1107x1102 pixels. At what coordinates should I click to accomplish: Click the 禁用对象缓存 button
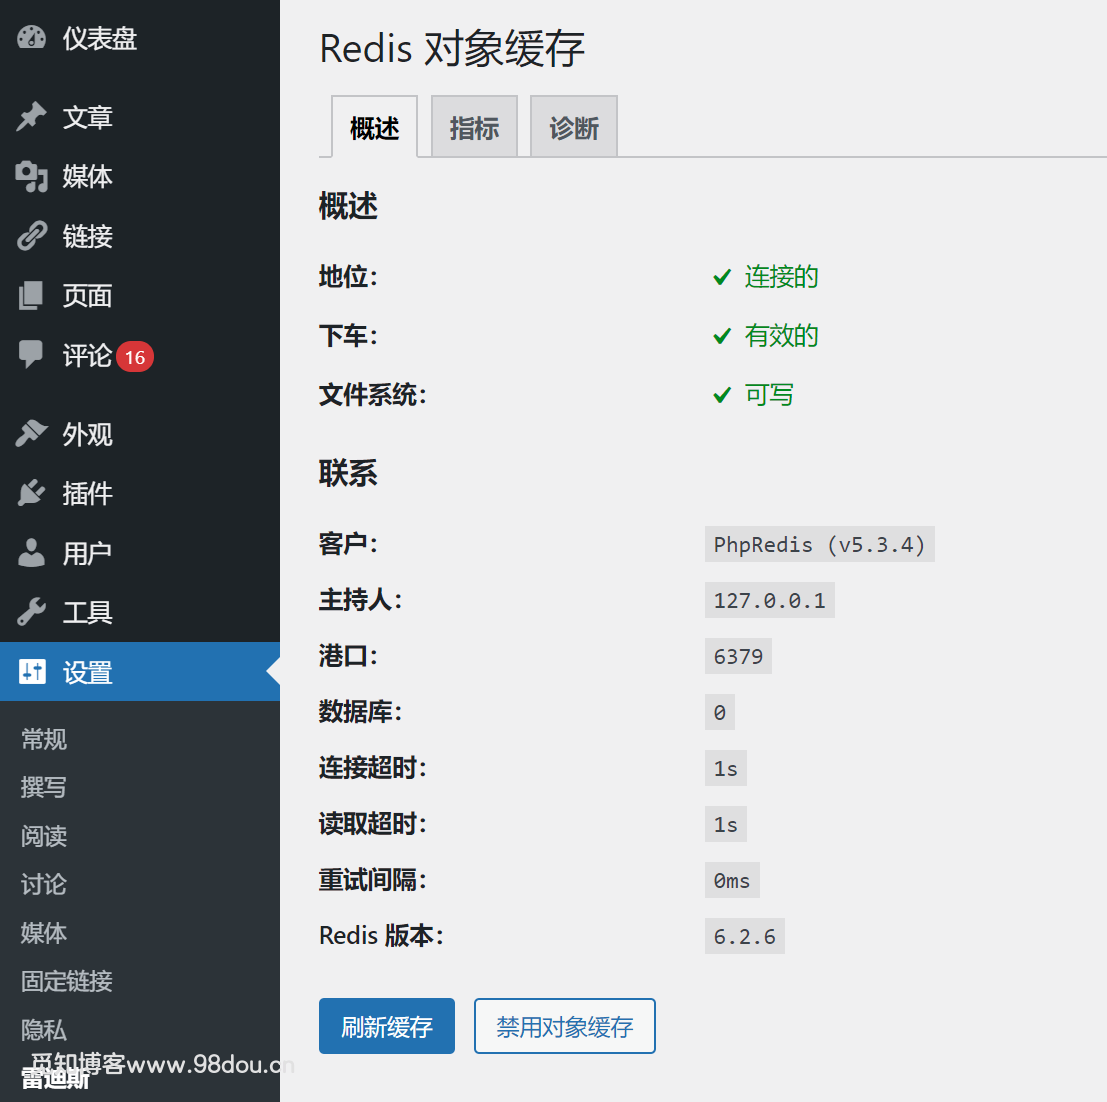pos(565,1026)
